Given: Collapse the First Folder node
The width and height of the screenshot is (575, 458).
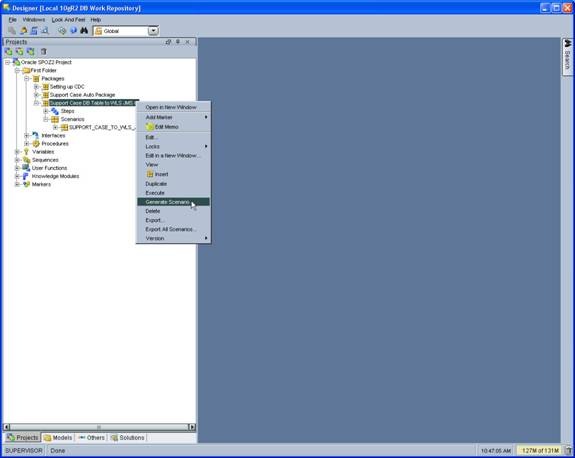Looking at the screenshot, I should click(17, 70).
